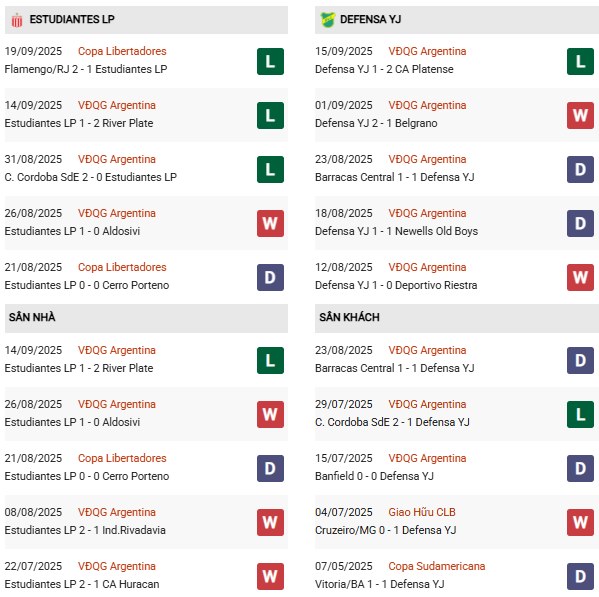Open Copa Sudamericana competition link
This screenshot has width=599, height=597.
pos(437,566)
